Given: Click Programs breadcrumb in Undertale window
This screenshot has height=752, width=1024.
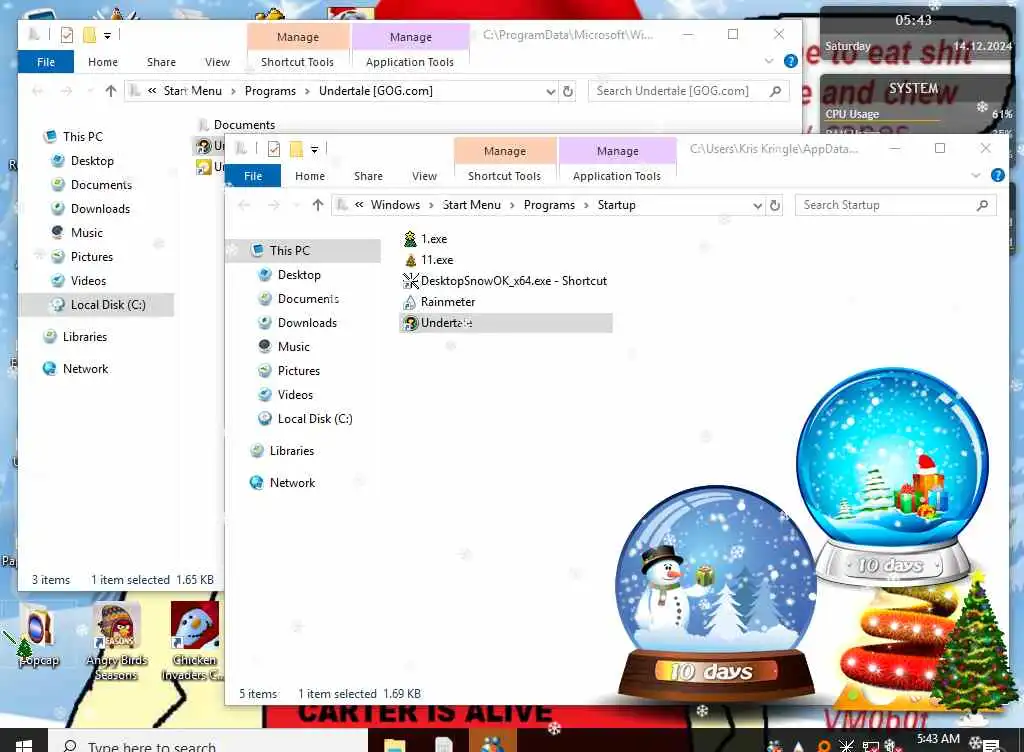Looking at the screenshot, I should [270, 91].
